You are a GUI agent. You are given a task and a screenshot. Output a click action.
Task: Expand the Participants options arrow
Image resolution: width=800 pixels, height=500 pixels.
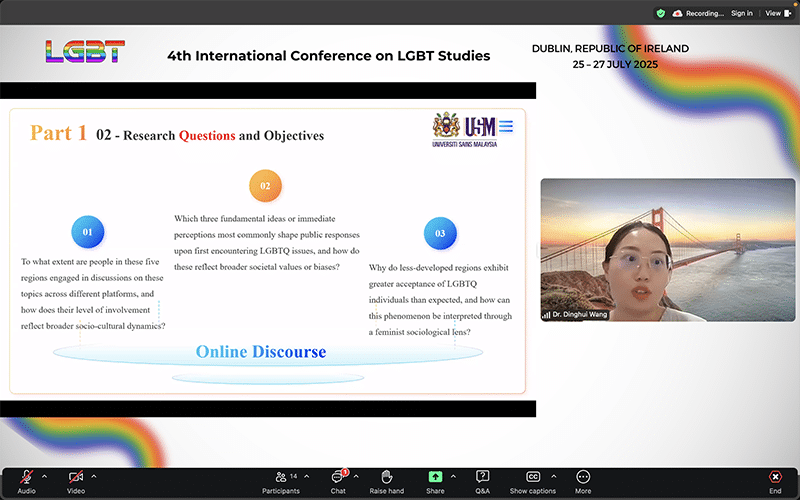click(x=307, y=477)
